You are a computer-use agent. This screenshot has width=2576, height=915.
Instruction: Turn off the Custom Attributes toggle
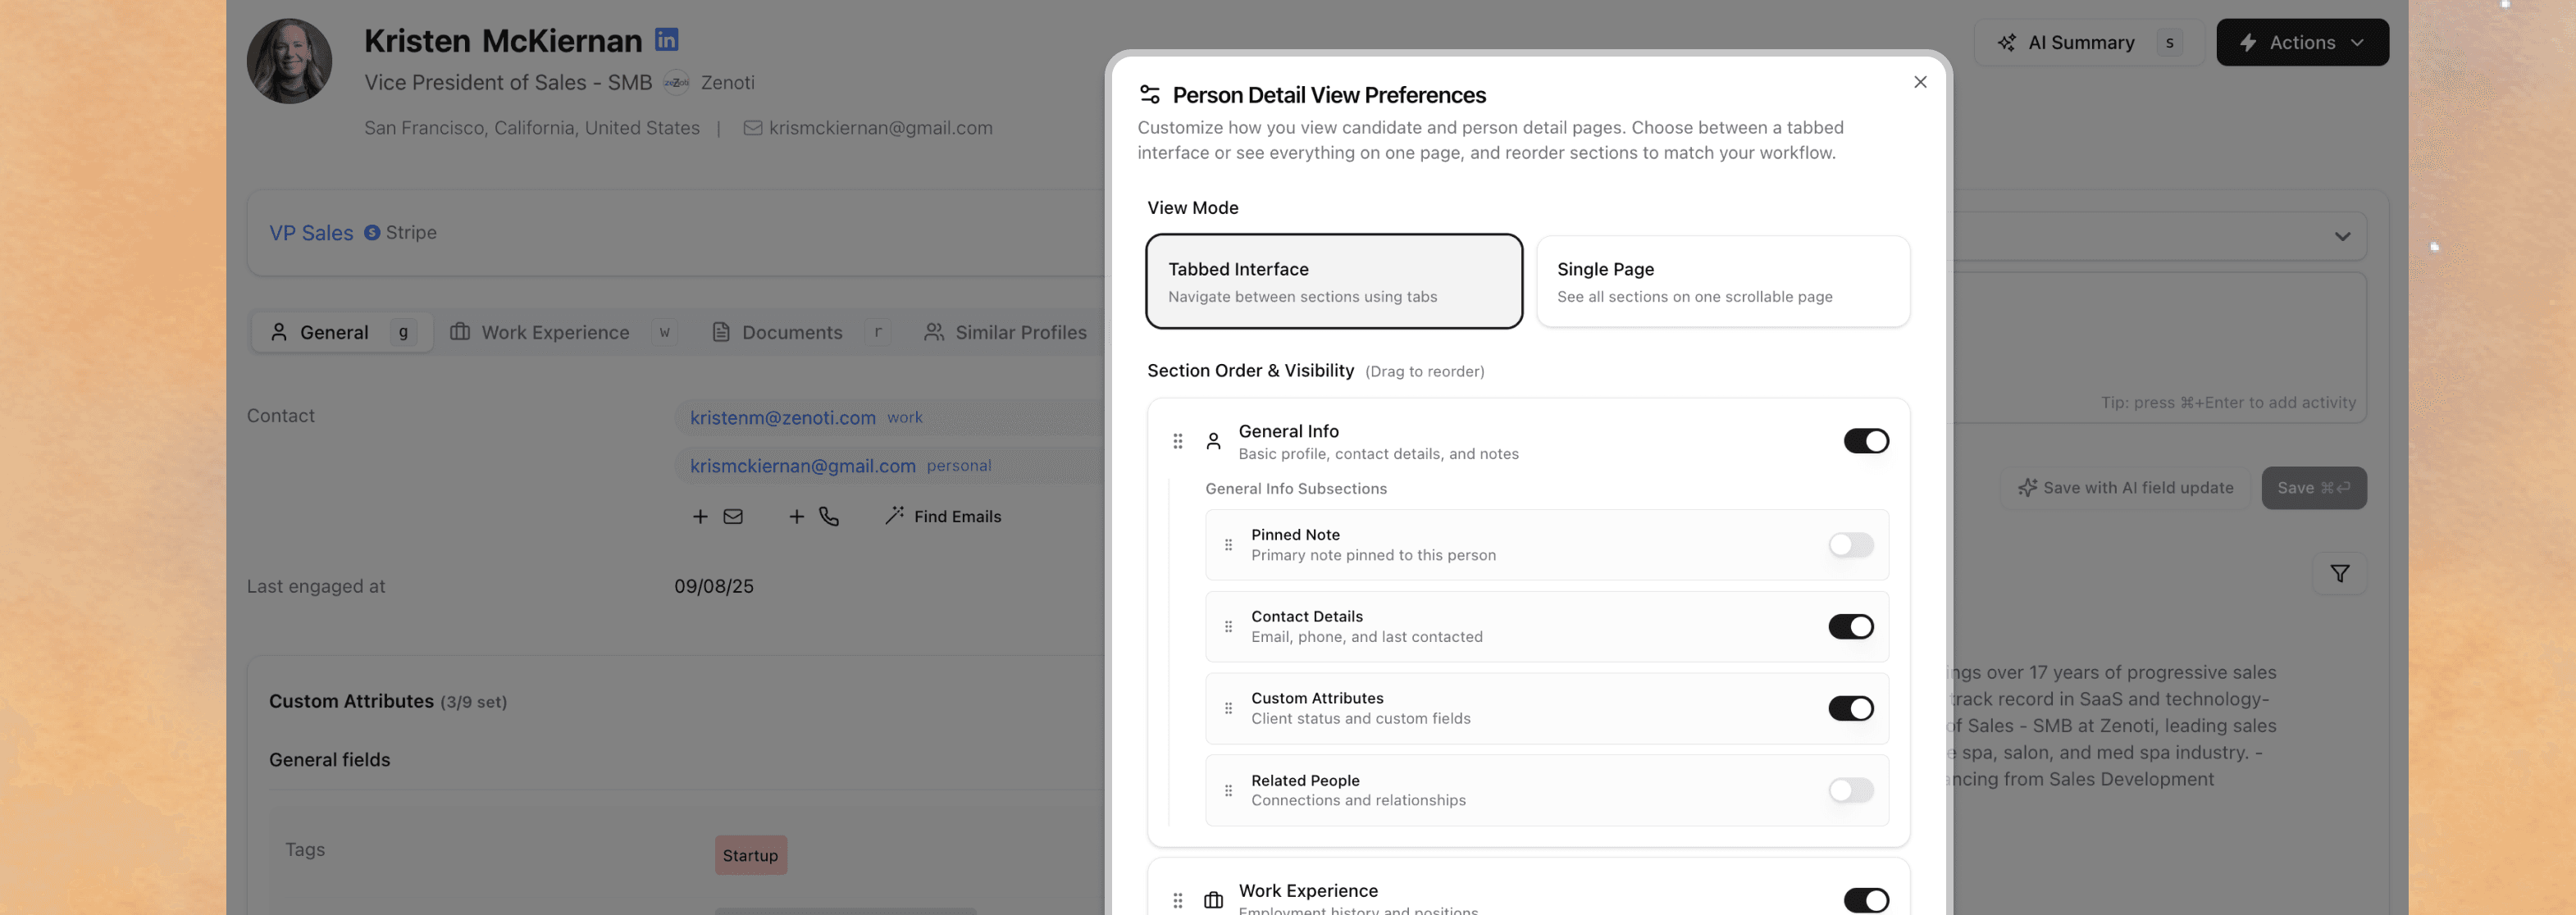click(x=1850, y=708)
